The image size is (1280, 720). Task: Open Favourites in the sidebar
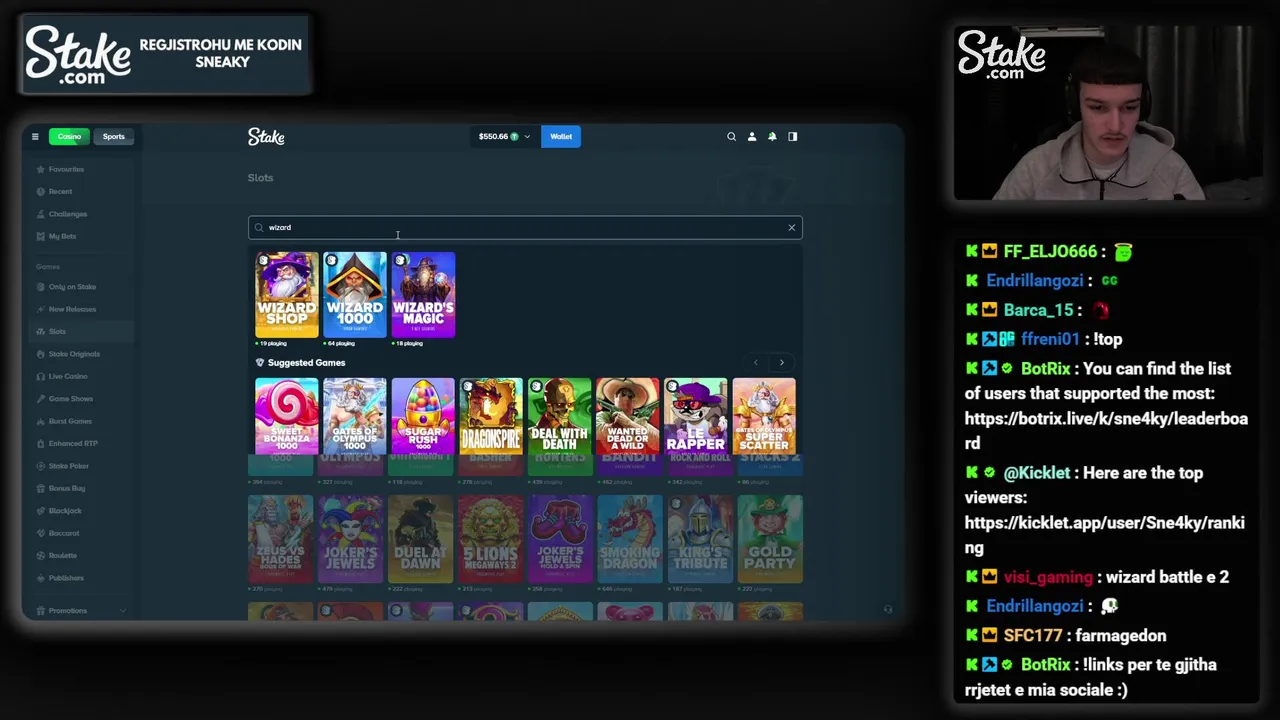coord(66,169)
